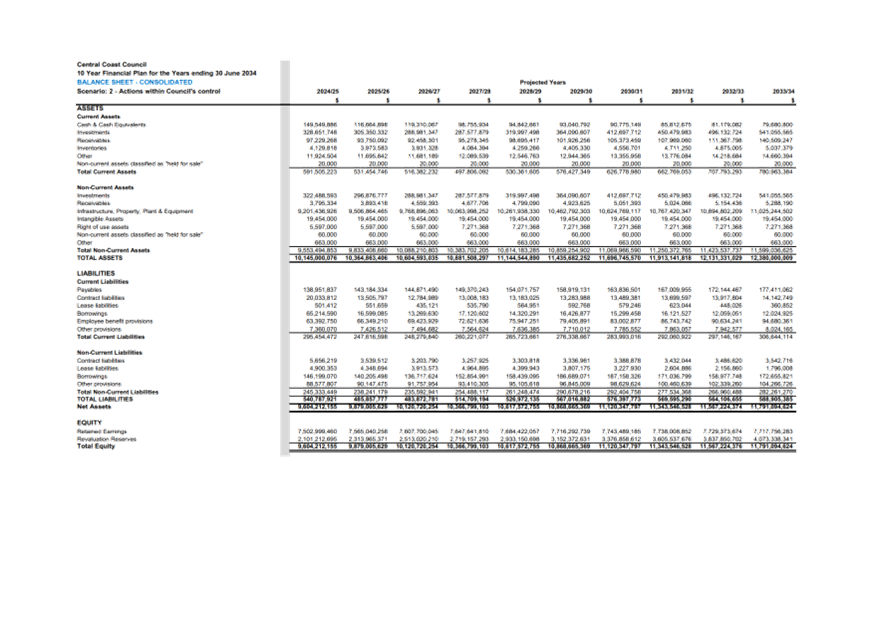Select the 'Total Current Liabilities' row label
Screen dimensions: 873x618
point(111,336)
